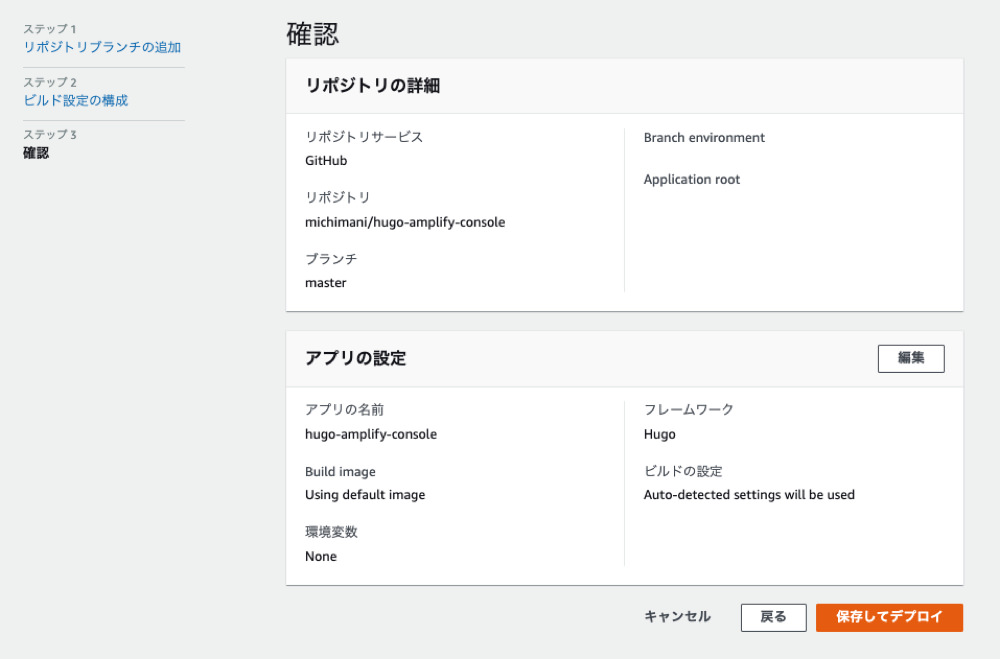Click the キャンセル button

coord(677,617)
